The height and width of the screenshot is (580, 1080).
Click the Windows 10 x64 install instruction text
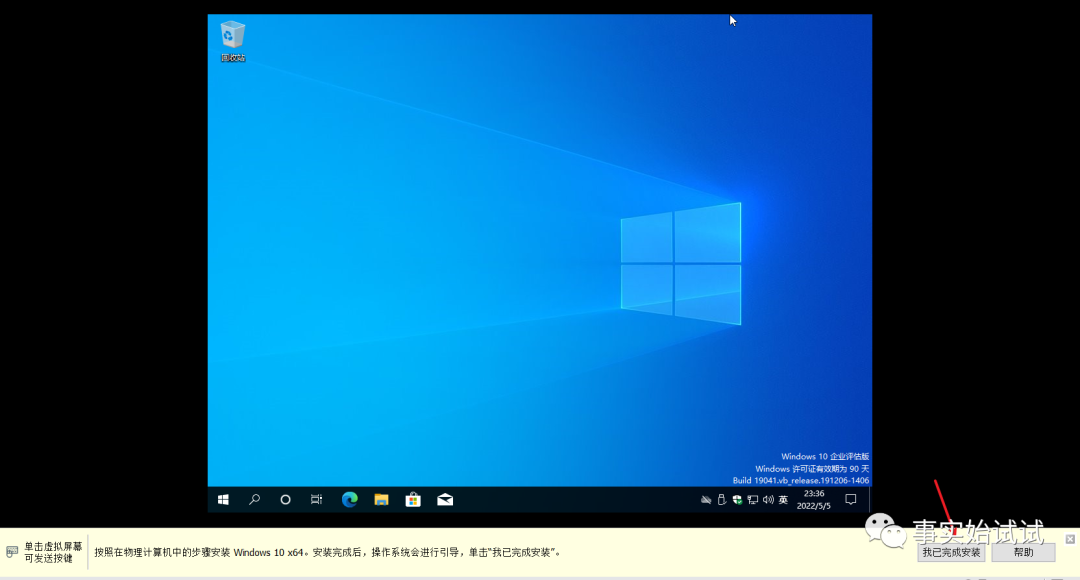tap(328, 552)
